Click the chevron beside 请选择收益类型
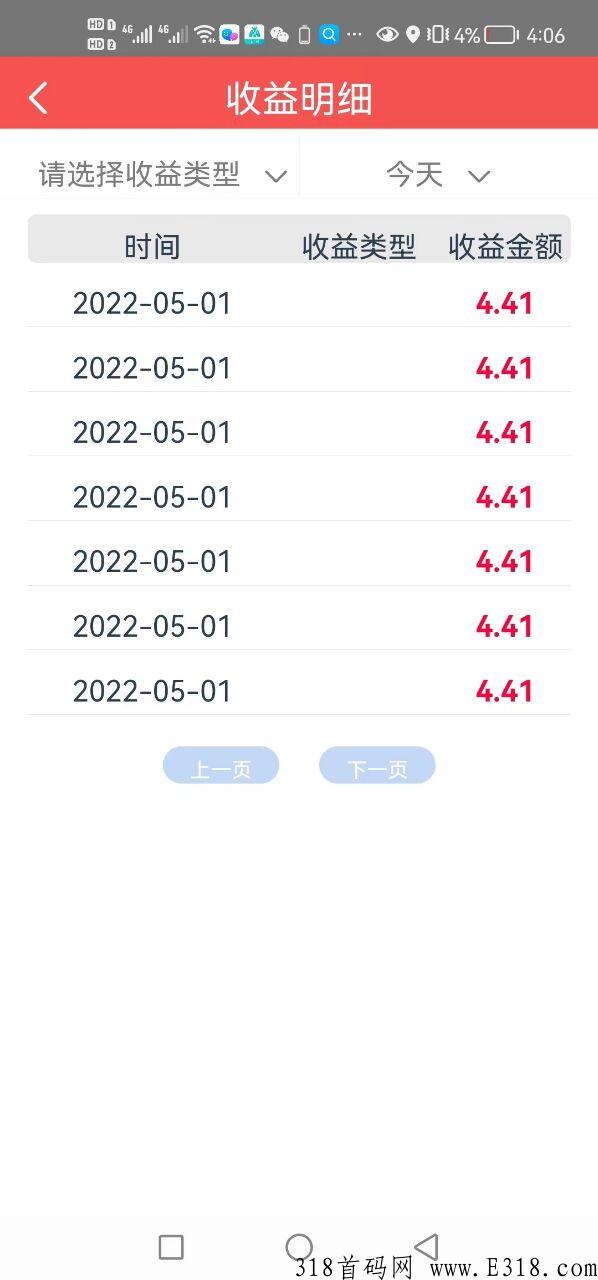 coord(276,177)
